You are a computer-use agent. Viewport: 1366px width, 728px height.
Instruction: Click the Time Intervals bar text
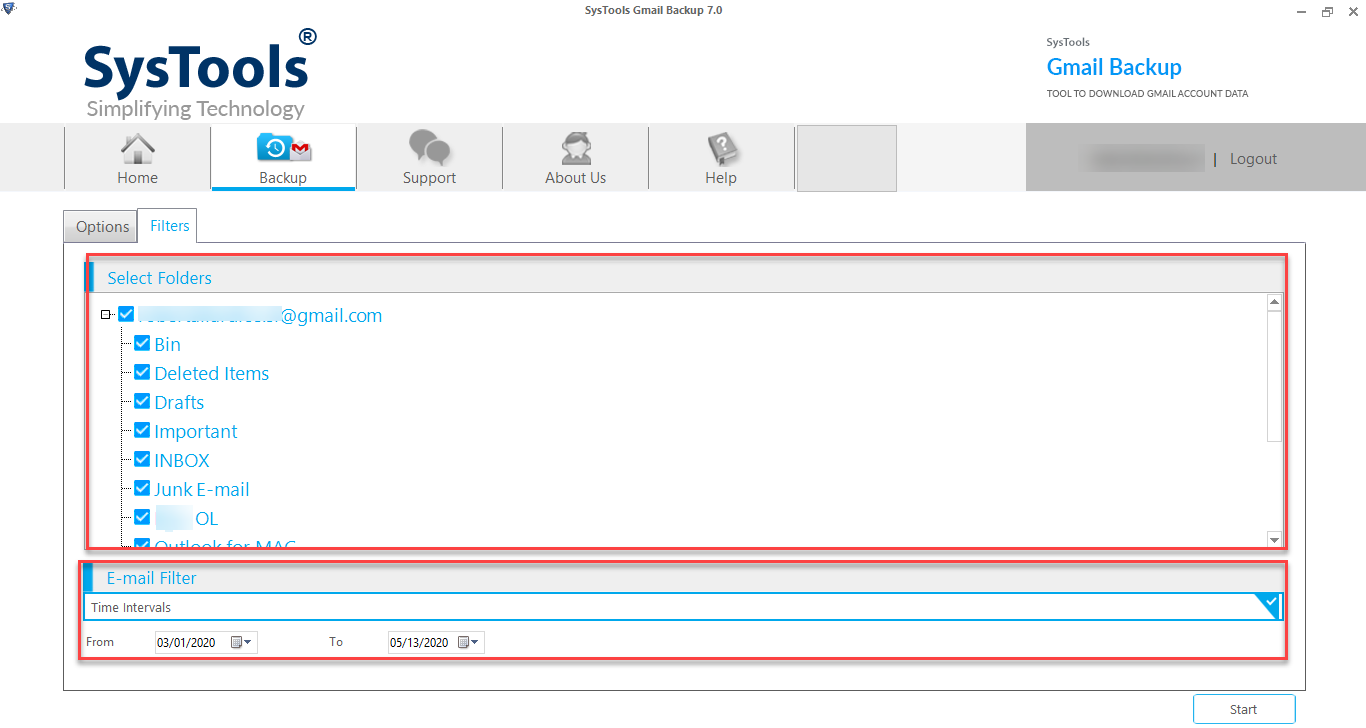point(131,607)
